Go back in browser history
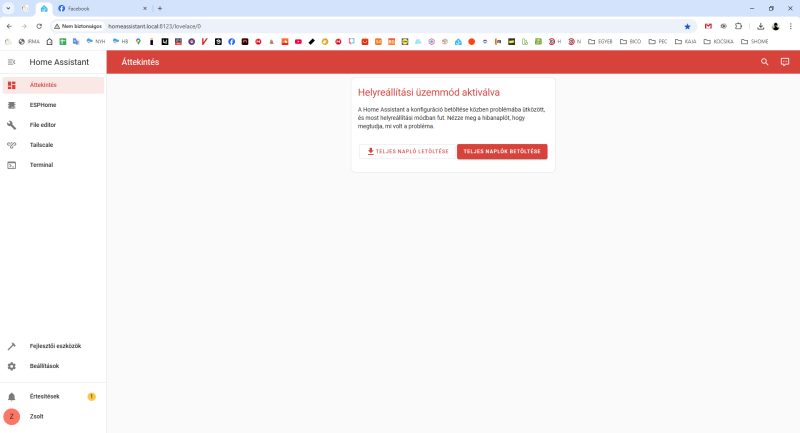This screenshot has height=433, width=800. click(9, 26)
